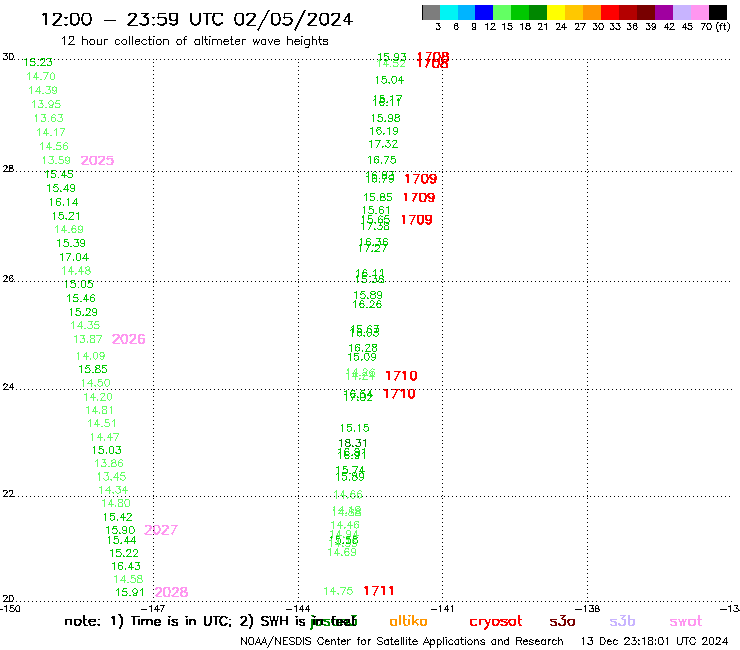The width and height of the screenshot is (740, 650).
Task: Select the latitude axis label 22
Action: pos(8,494)
